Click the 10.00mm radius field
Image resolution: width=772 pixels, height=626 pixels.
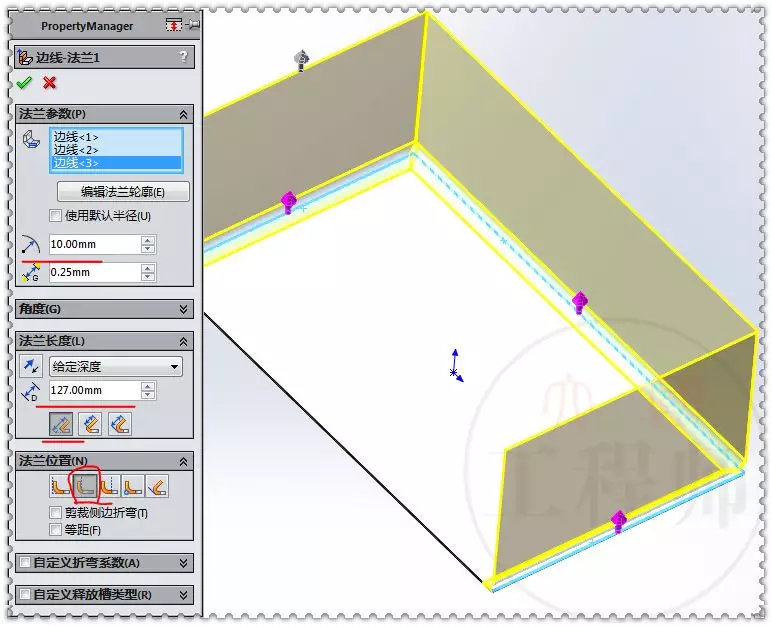tap(95, 244)
